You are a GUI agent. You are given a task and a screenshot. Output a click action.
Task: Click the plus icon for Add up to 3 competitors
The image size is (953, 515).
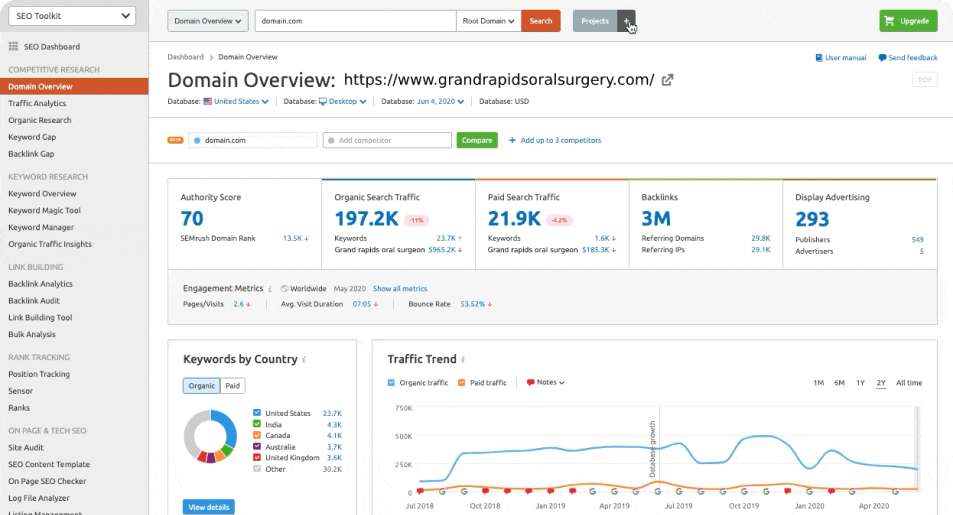click(x=512, y=140)
